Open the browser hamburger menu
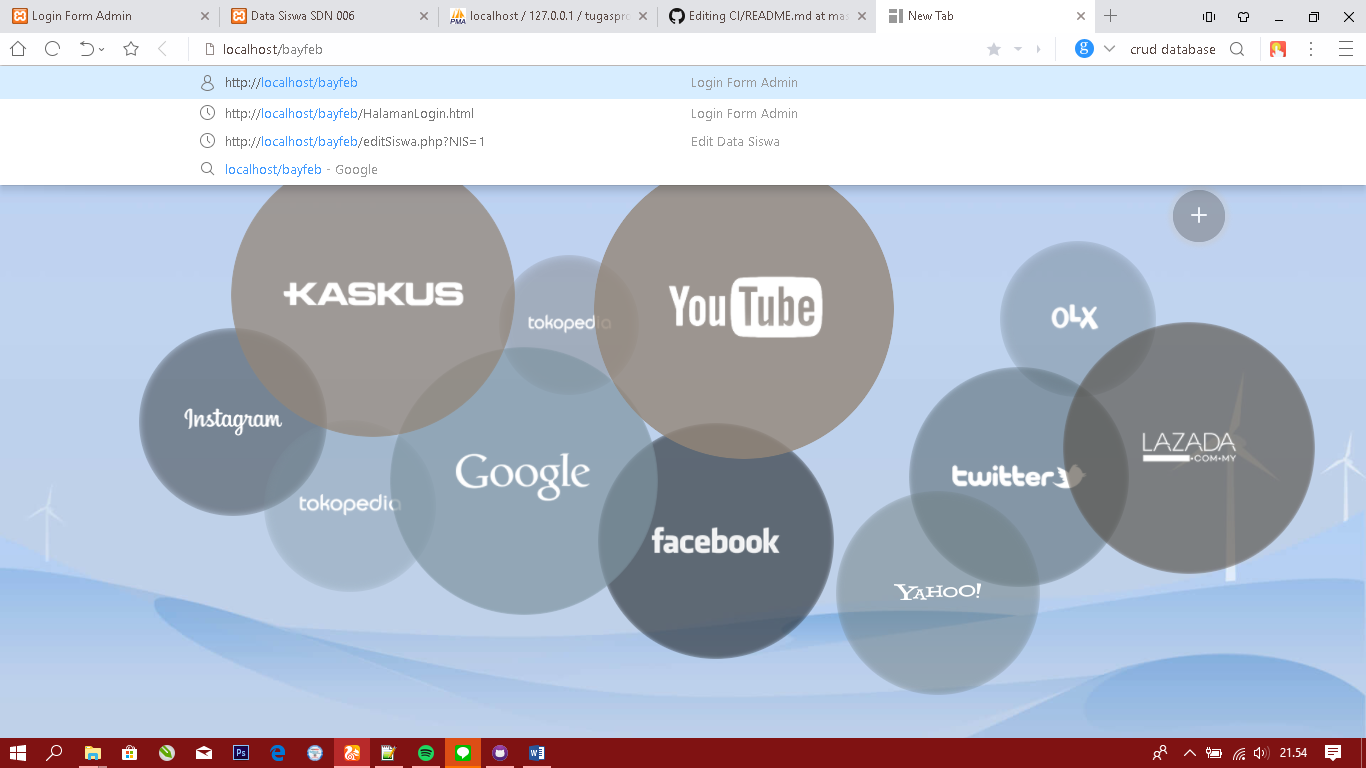Screen dimensions: 1366x768 click(1345, 49)
